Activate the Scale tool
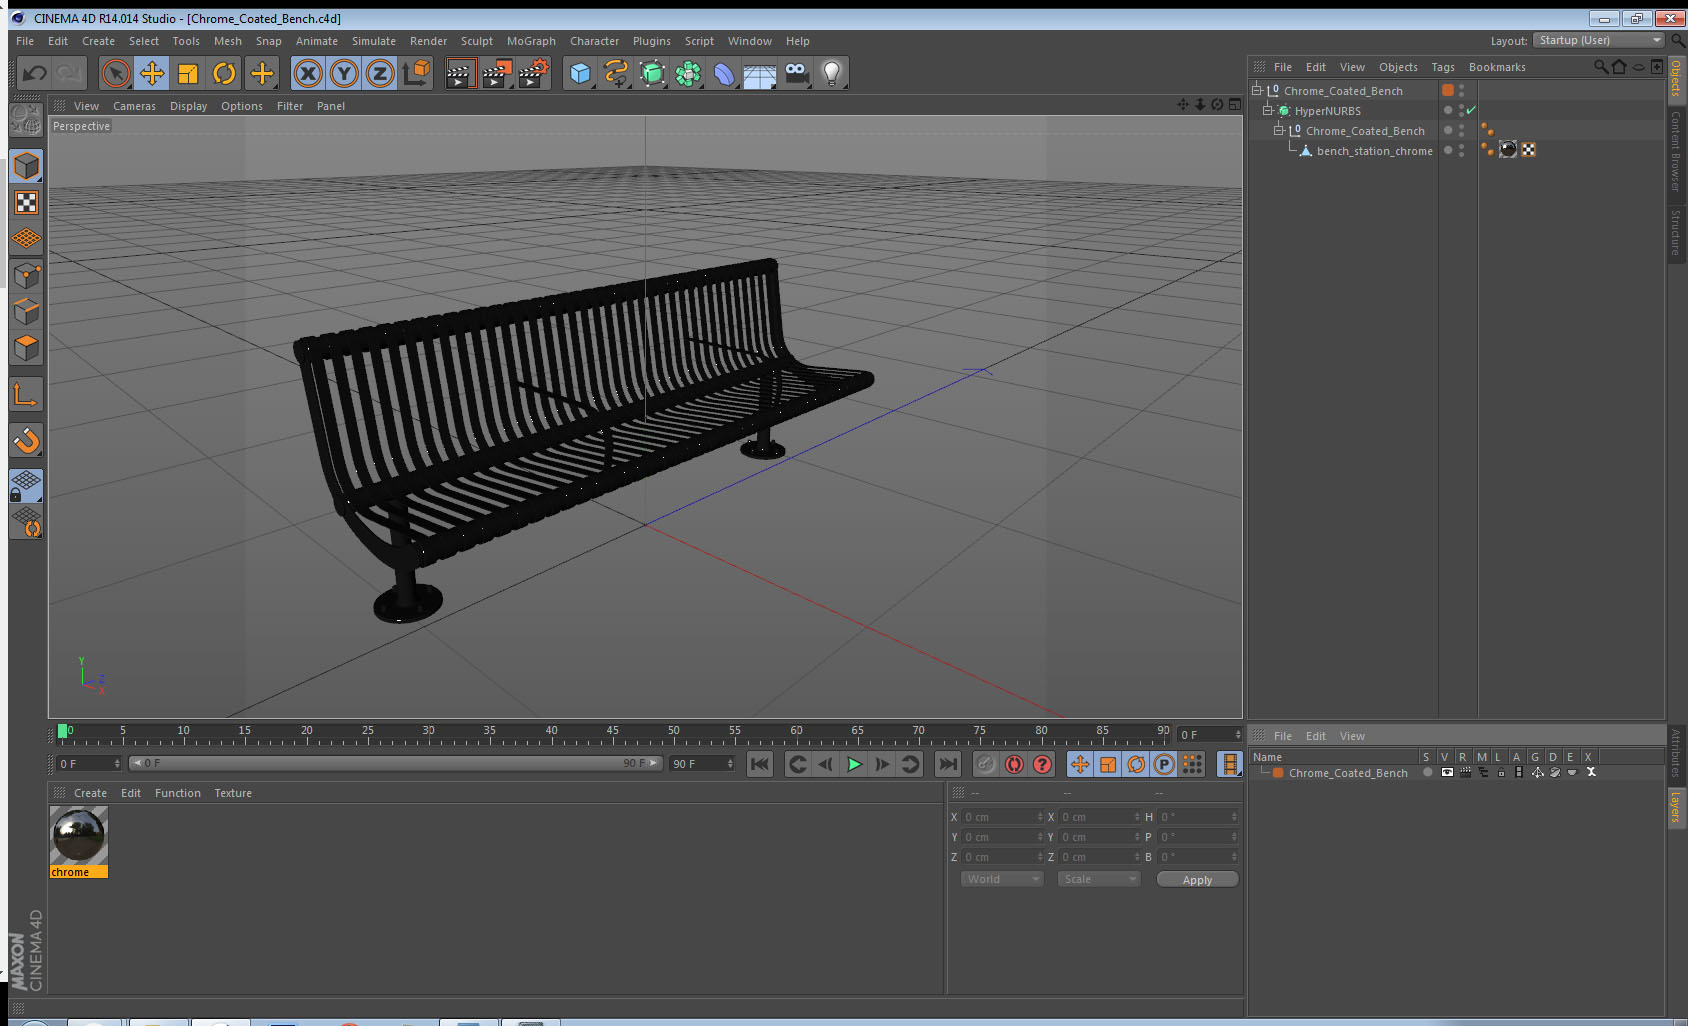1688x1026 pixels. pos(188,73)
